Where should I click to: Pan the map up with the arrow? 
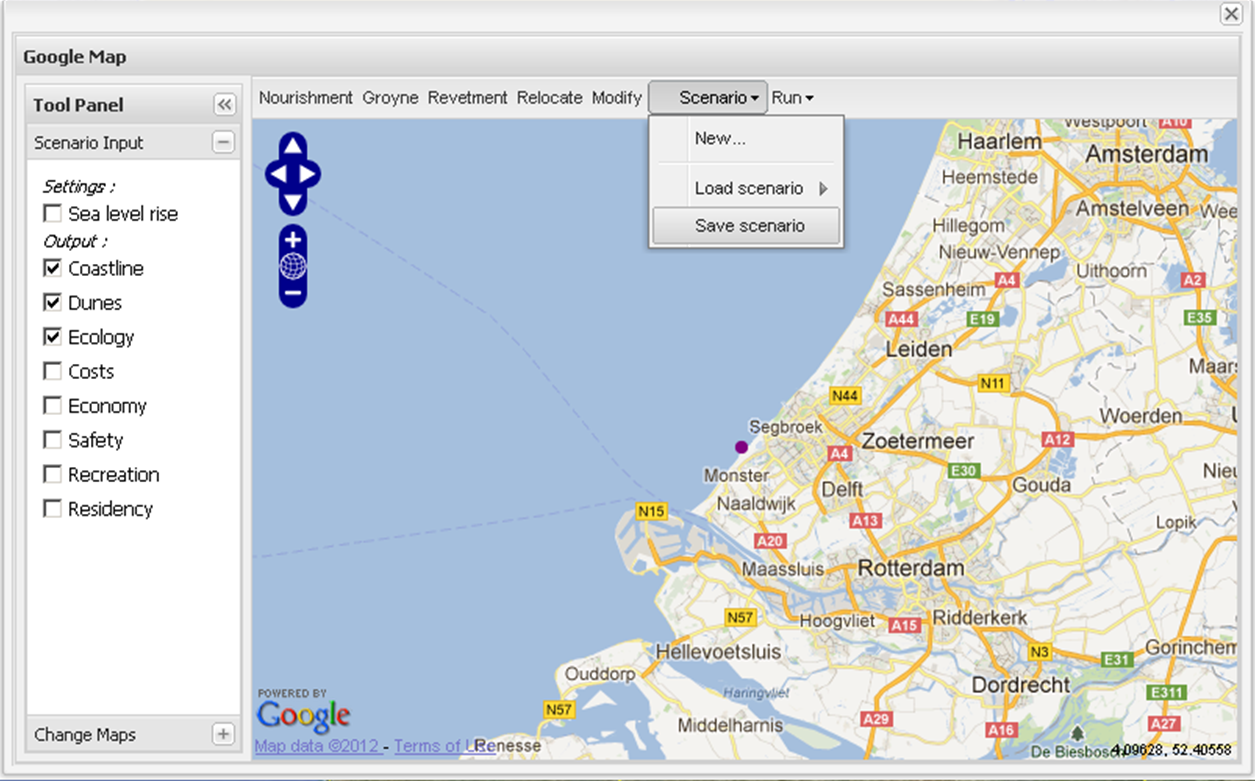coord(292,146)
